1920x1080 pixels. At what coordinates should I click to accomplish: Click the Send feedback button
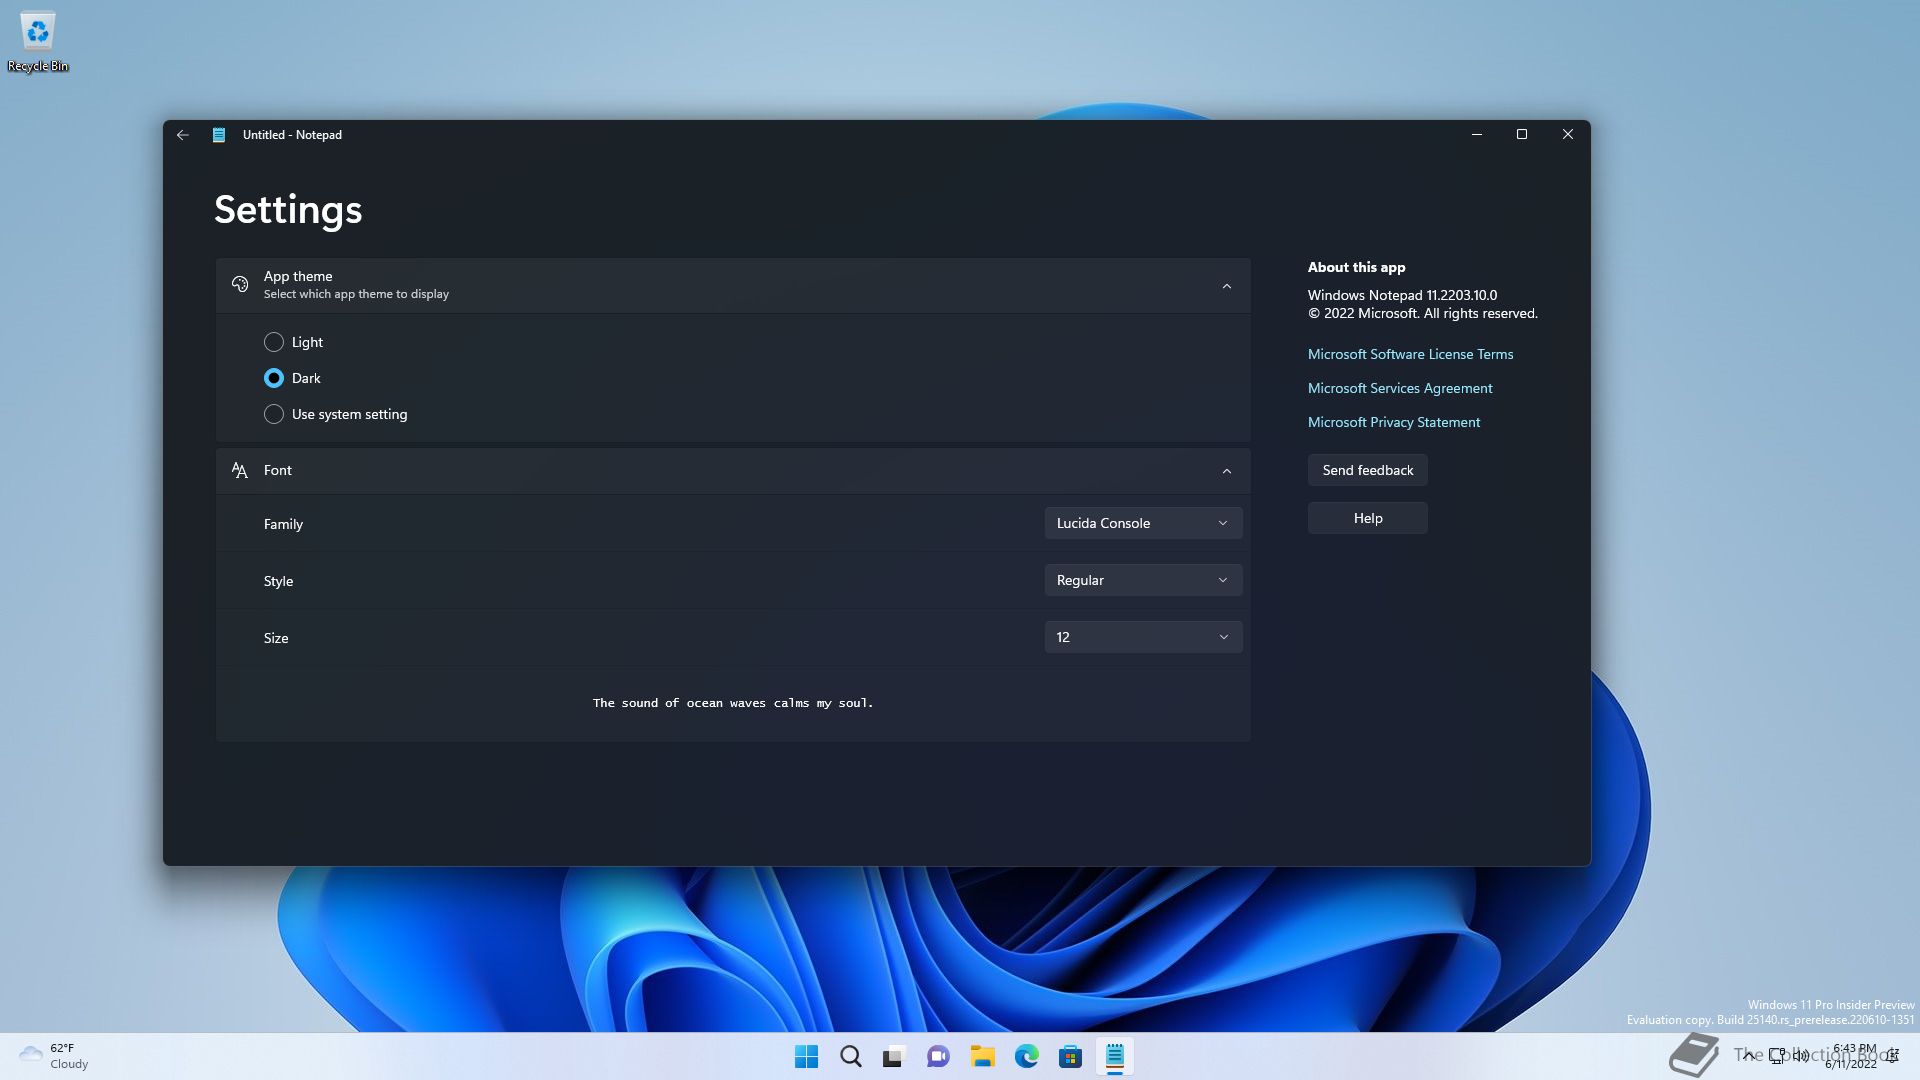coord(1367,470)
